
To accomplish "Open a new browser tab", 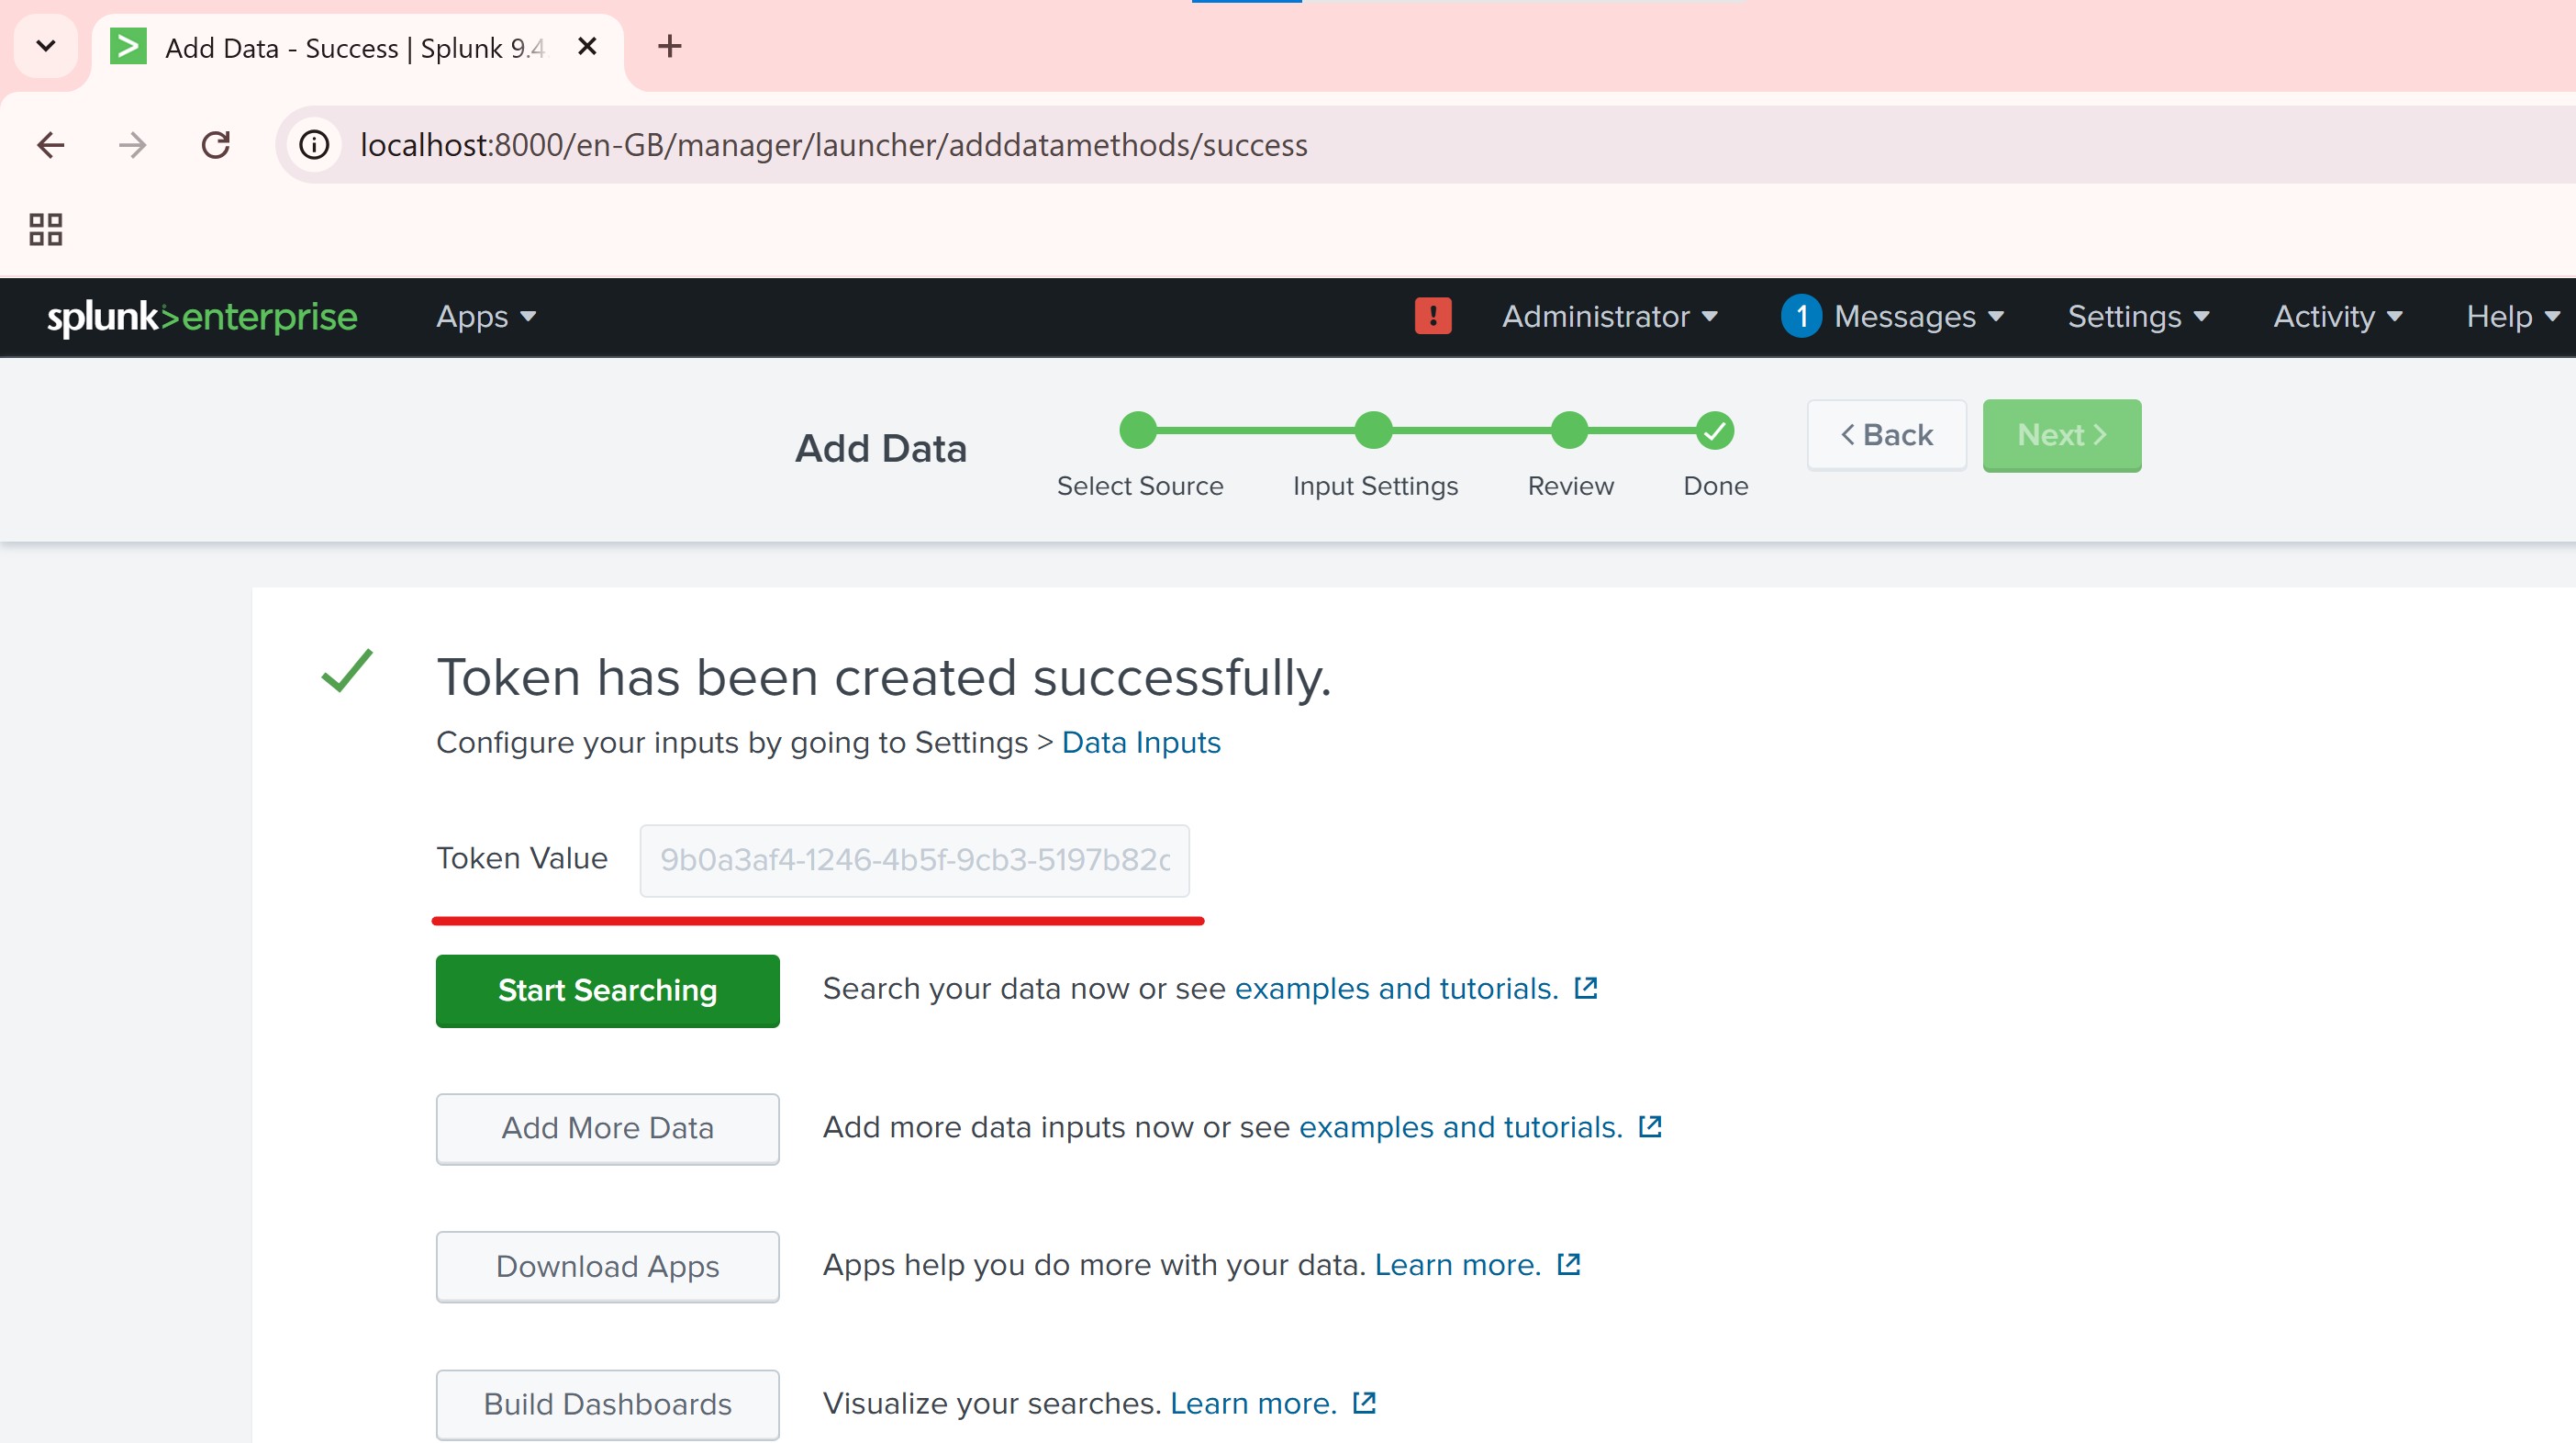I will [669, 46].
